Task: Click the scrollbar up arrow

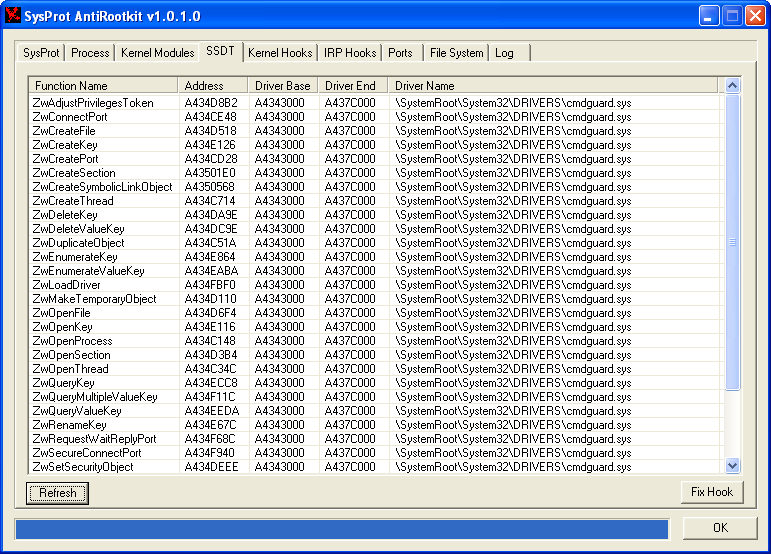Action: click(x=732, y=86)
